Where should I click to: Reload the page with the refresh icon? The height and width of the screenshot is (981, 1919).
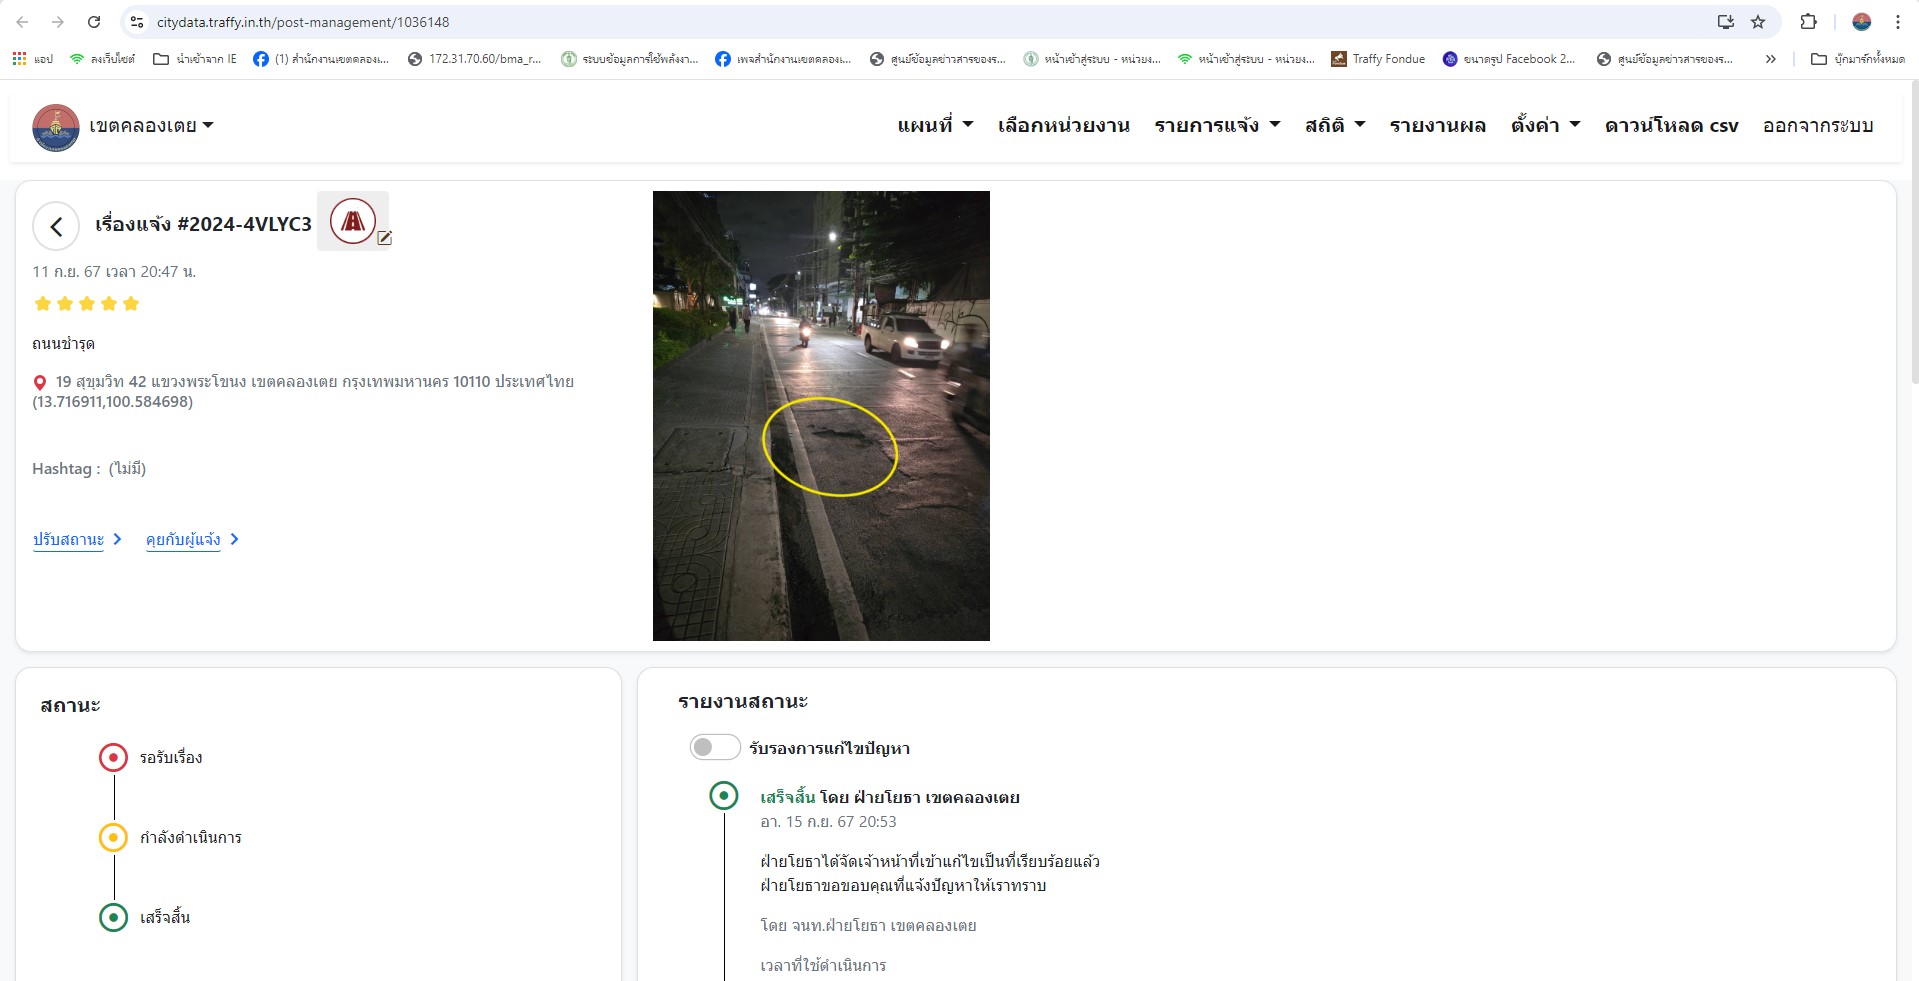tap(94, 22)
